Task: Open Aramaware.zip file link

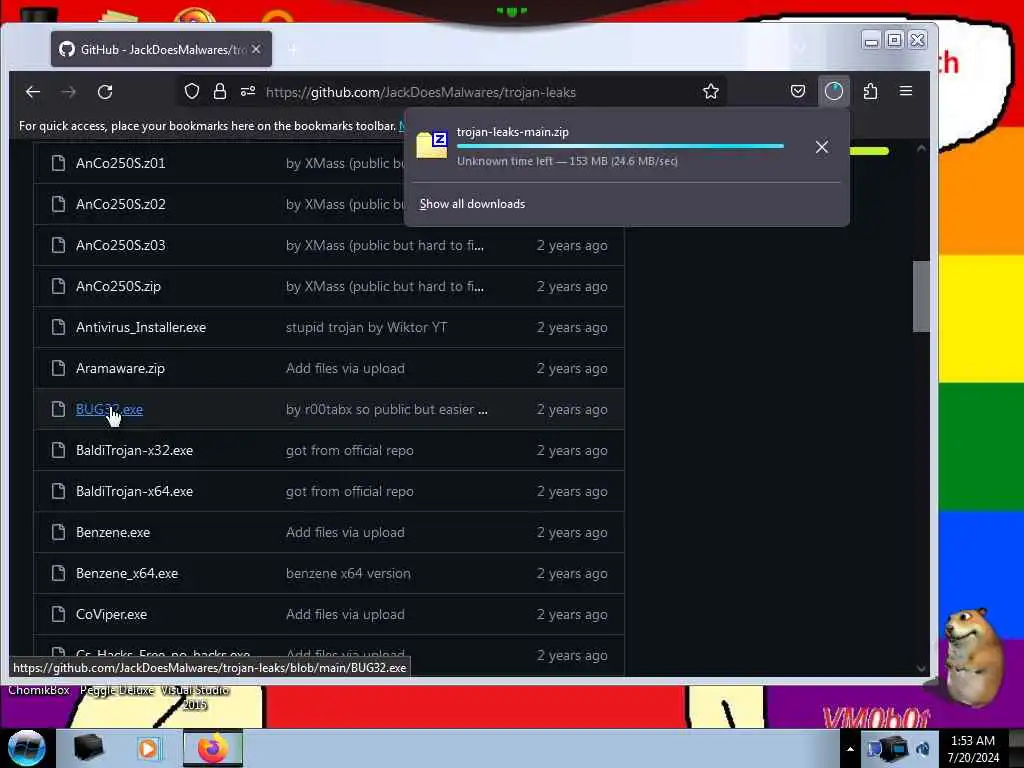Action: [120, 368]
